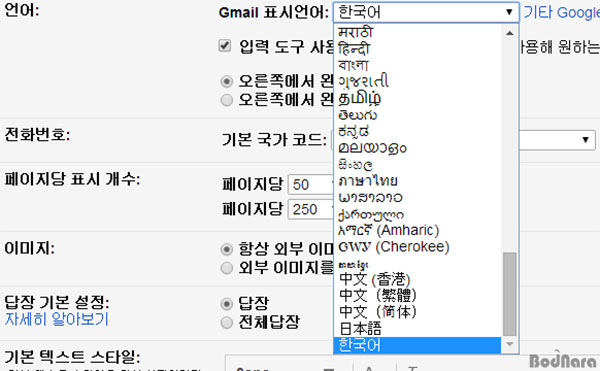Viewport: 600px width, 371px height.
Task: Open 기본 국가 코드 dropdown arrow
Action: point(585,140)
